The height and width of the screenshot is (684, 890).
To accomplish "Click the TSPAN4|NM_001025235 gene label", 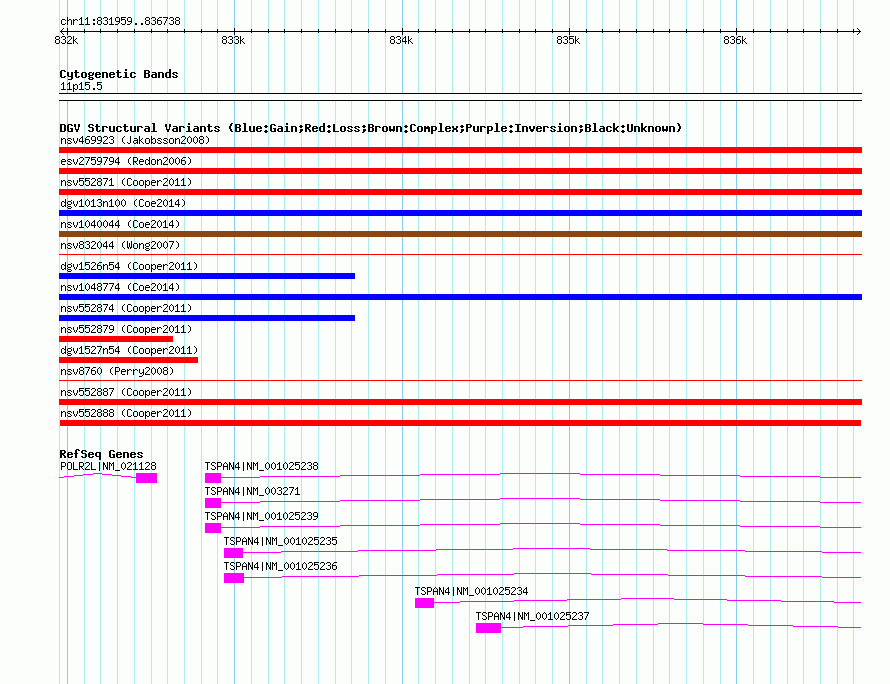I will click(x=280, y=541).
